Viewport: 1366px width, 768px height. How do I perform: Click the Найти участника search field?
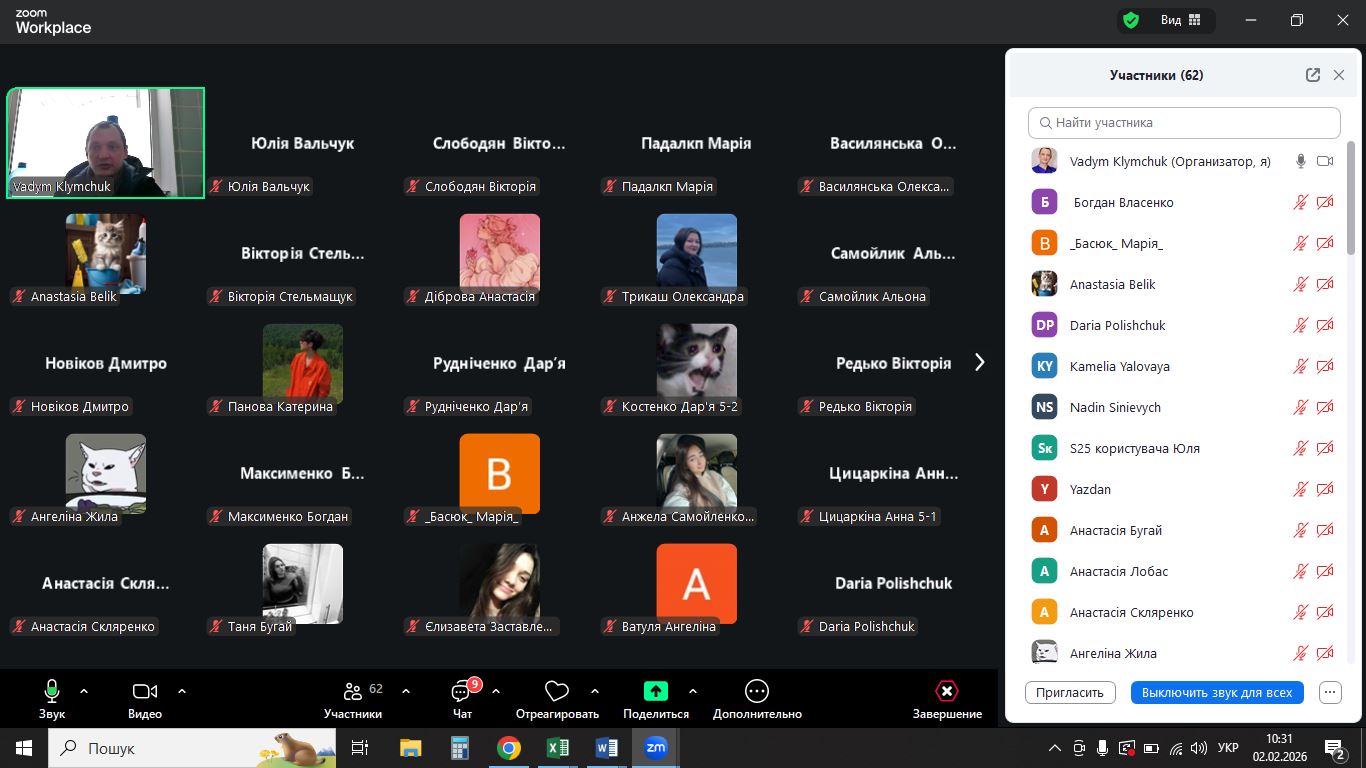[1184, 123]
